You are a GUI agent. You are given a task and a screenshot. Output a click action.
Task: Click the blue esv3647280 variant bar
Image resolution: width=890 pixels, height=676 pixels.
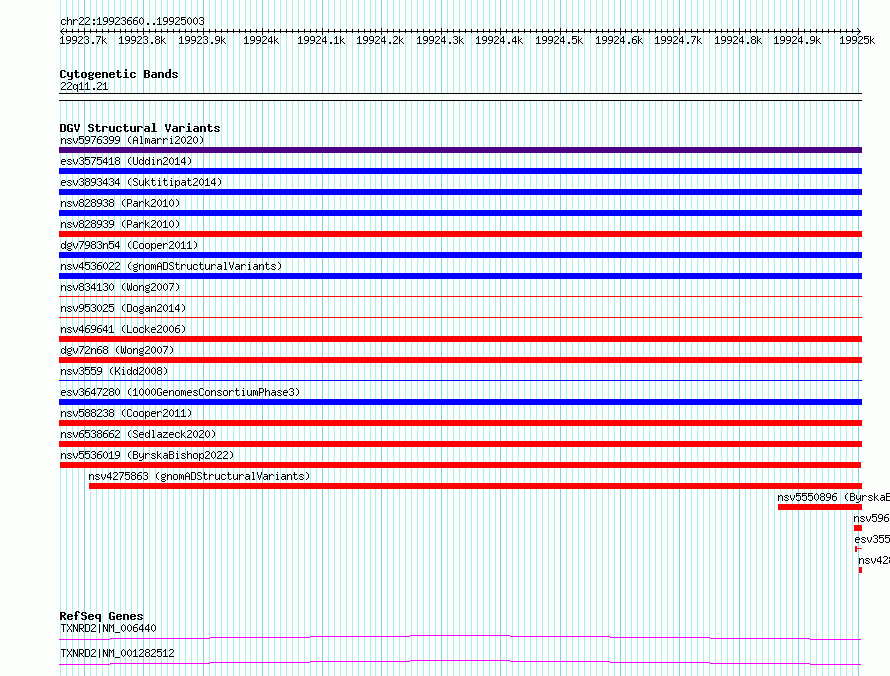pyautogui.click(x=460, y=402)
